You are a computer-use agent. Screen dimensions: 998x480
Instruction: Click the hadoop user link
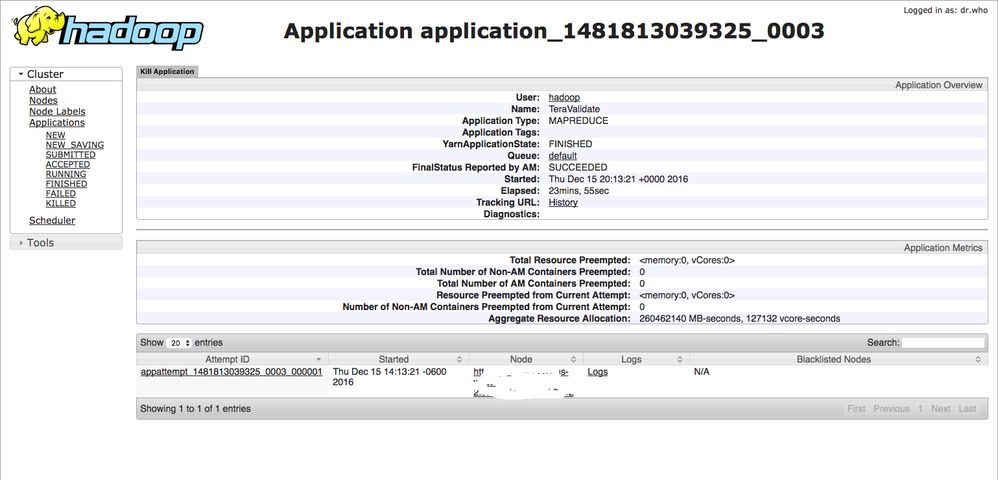(564, 97)
